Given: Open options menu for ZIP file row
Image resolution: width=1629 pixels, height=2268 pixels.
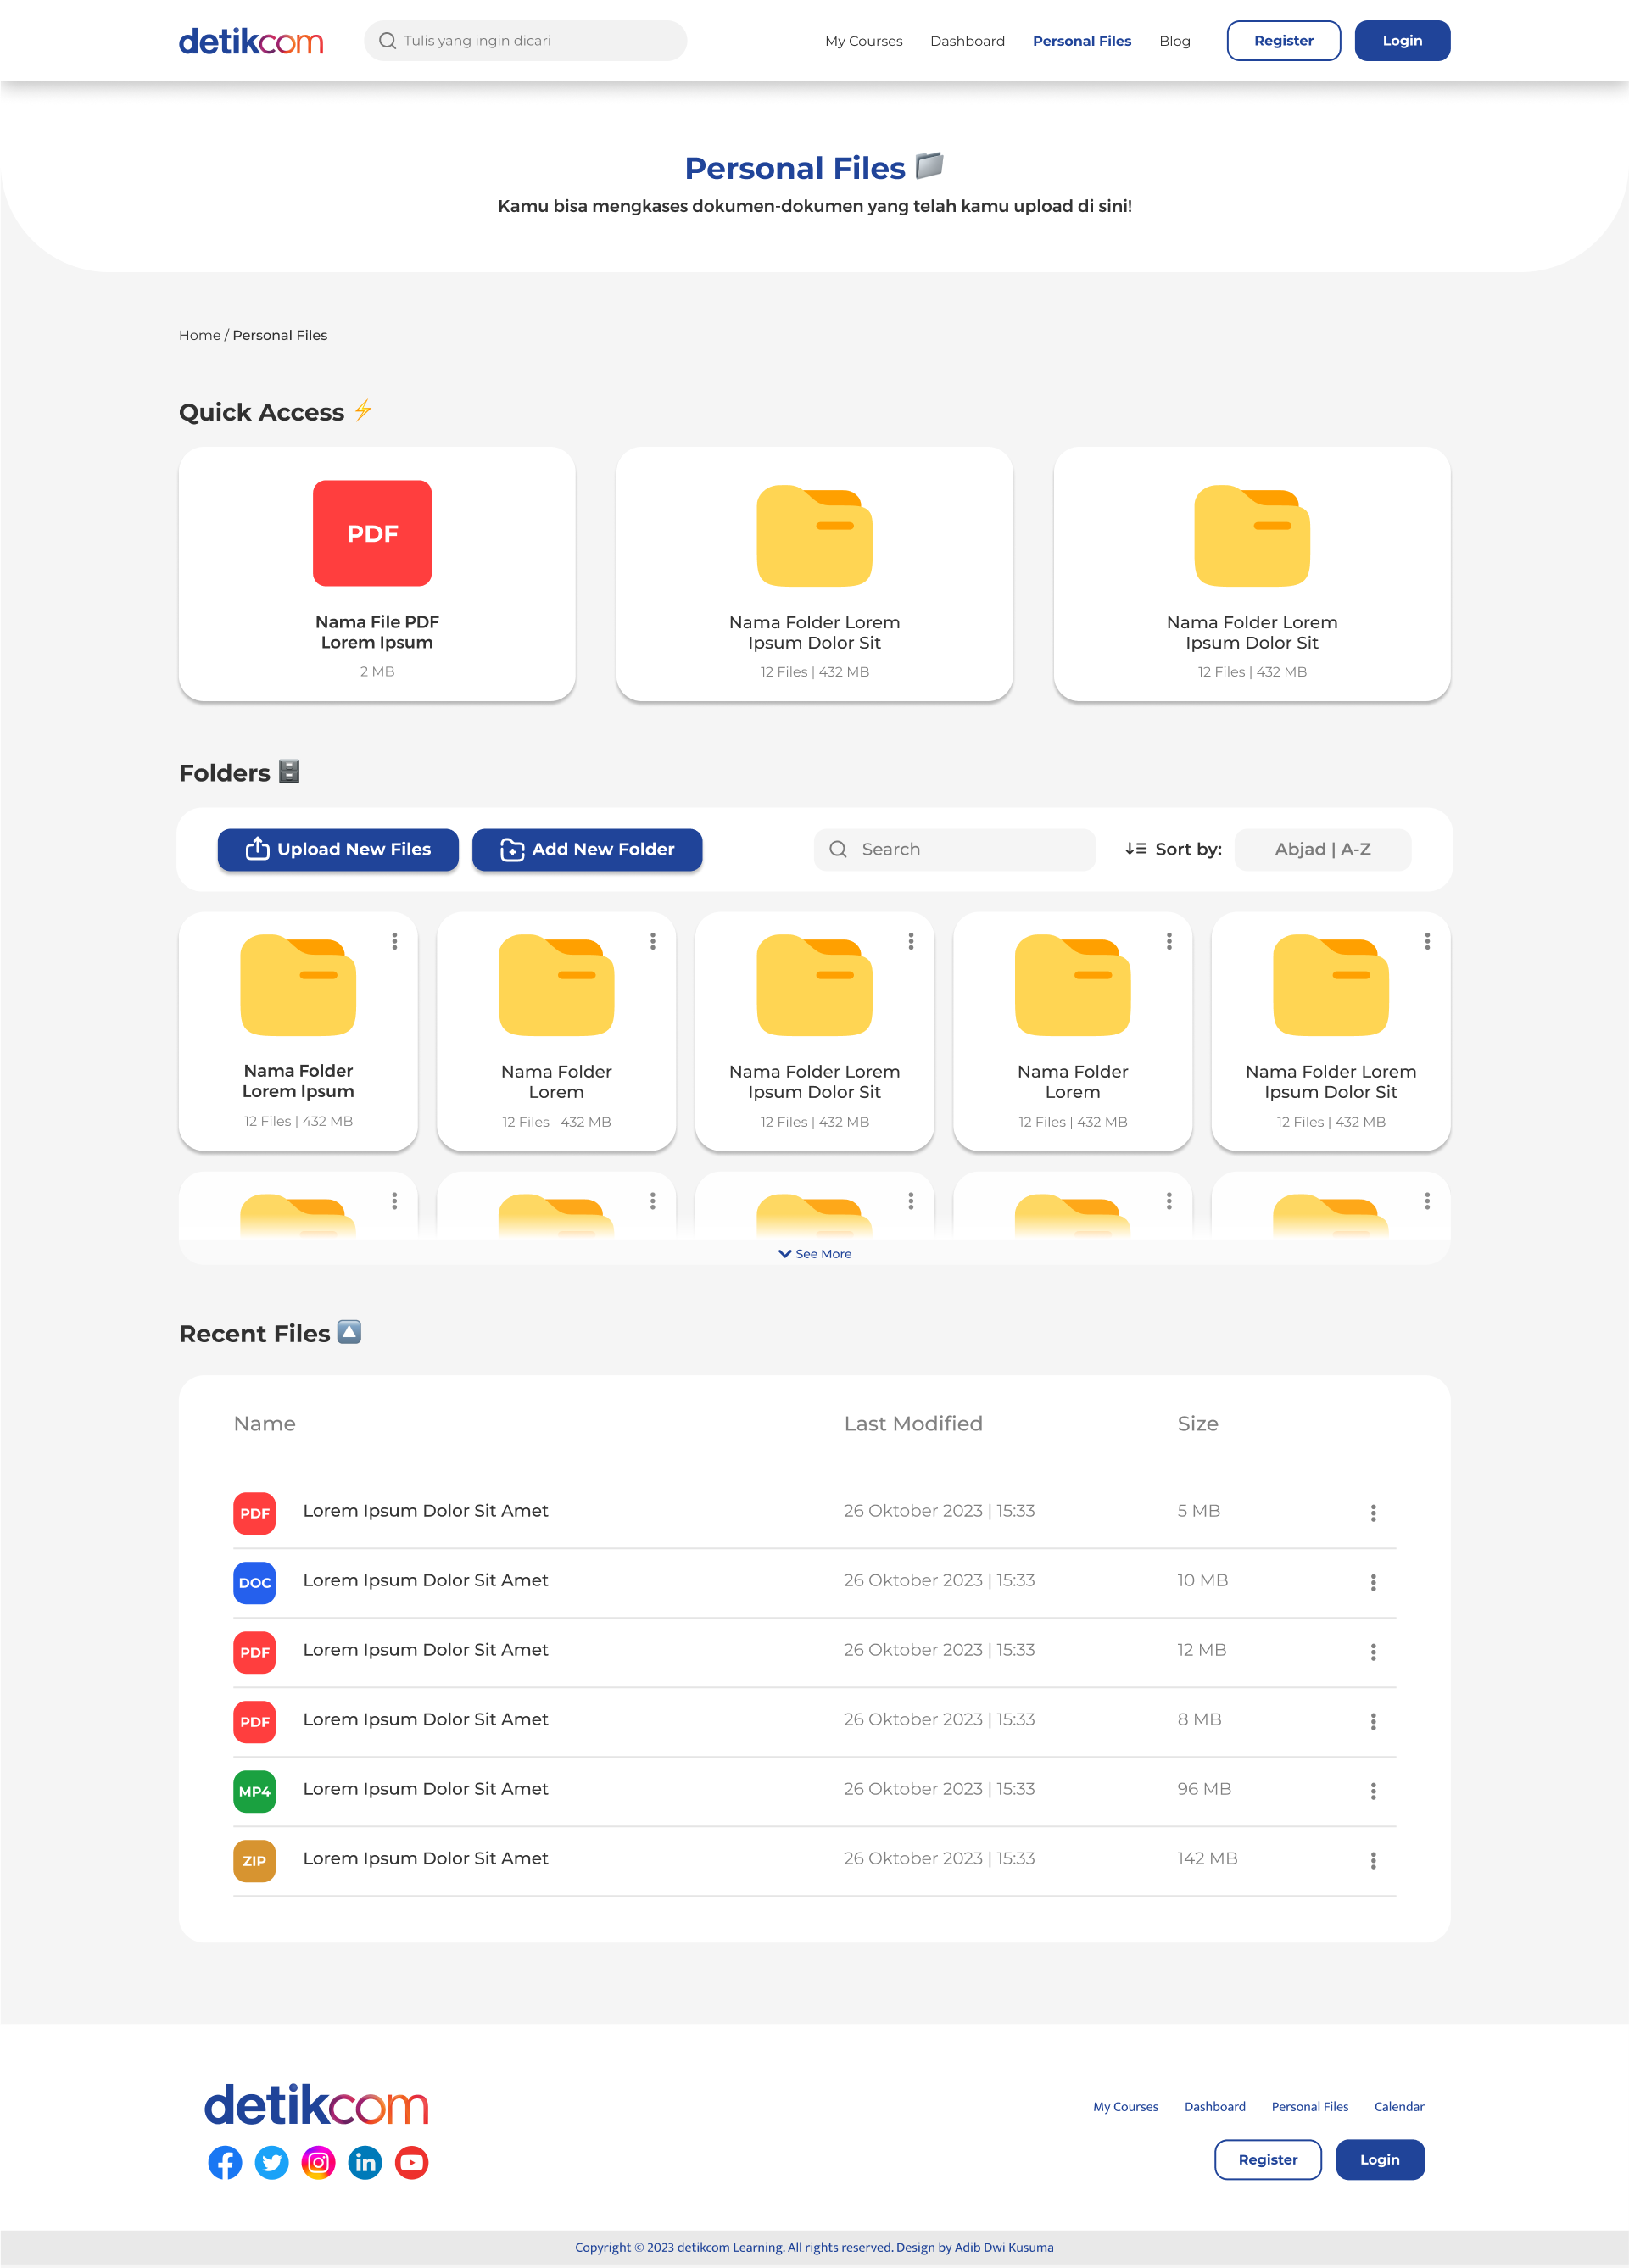Looking at the screenshot, I should (1373, 1860).
